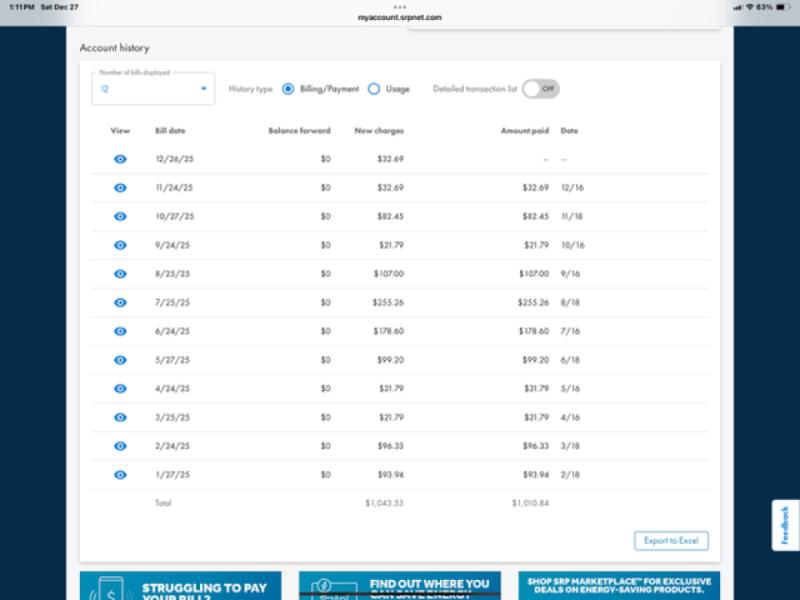Open the 7/25/25 bill view
Image resolution: width=800 pixels, height=600 pixels.
(x=121, y=302)
